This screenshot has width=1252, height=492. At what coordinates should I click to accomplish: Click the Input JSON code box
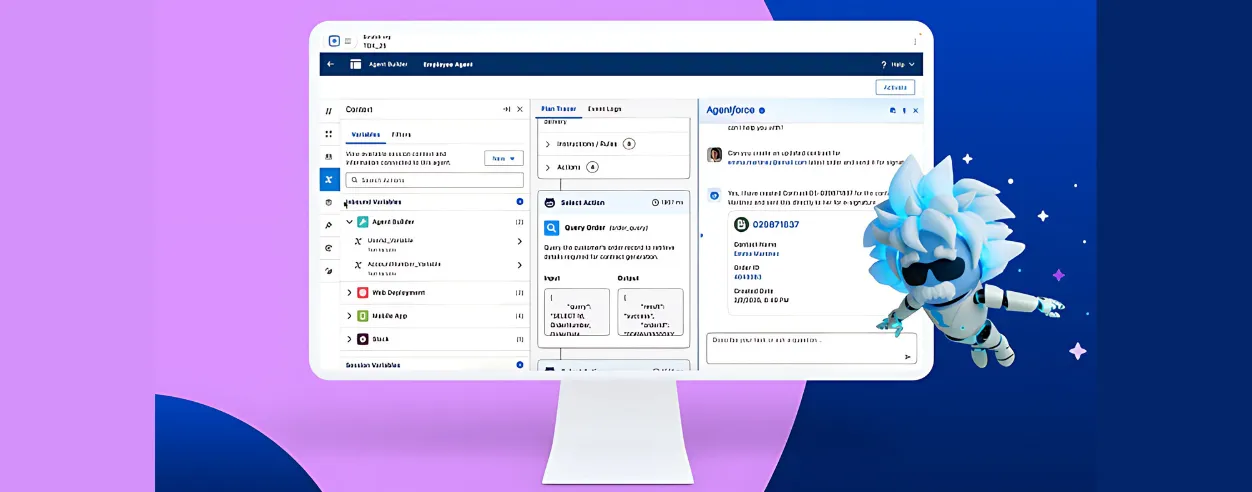[x=577, y=312]
